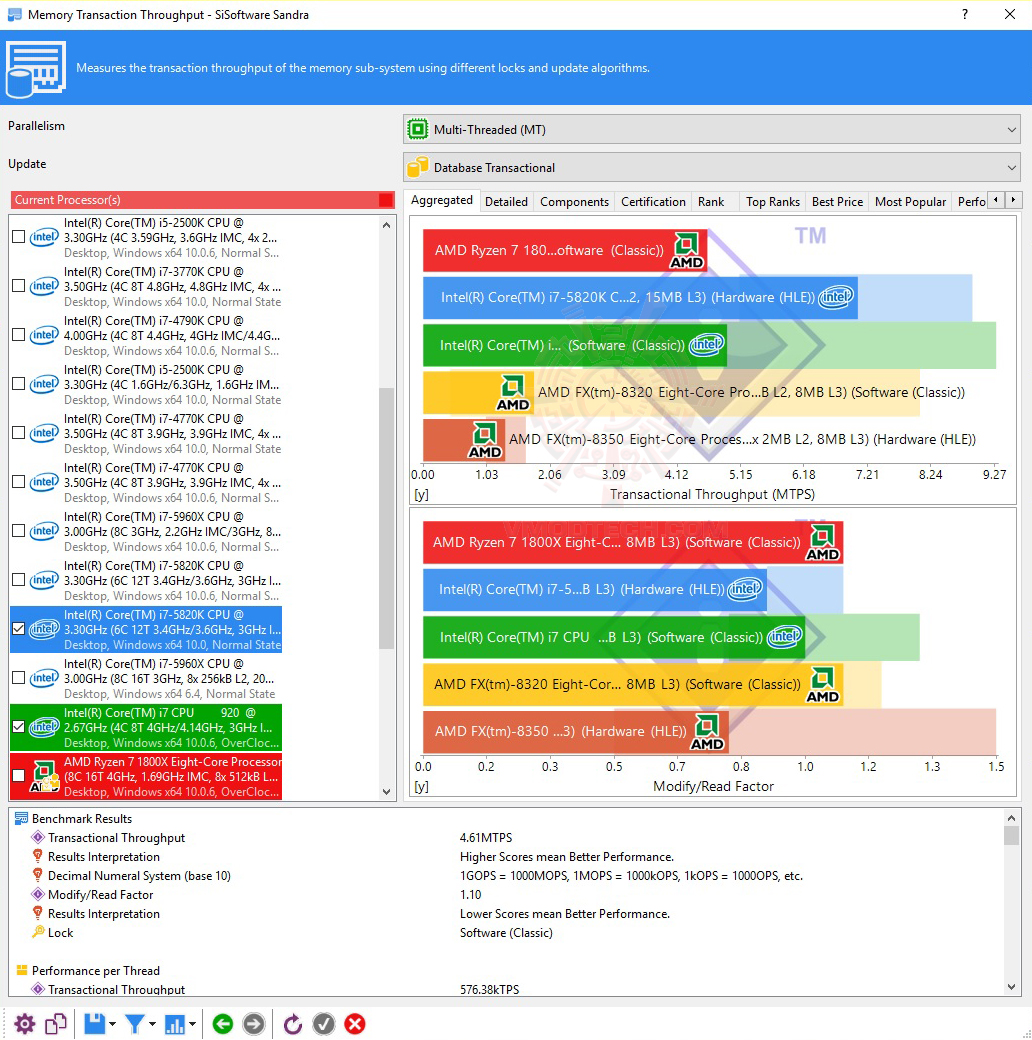Click the yellow FX-8320 Modify/Read bar
The height and width of the screenshot is (1040, 1032).
(x=633, y=684)
